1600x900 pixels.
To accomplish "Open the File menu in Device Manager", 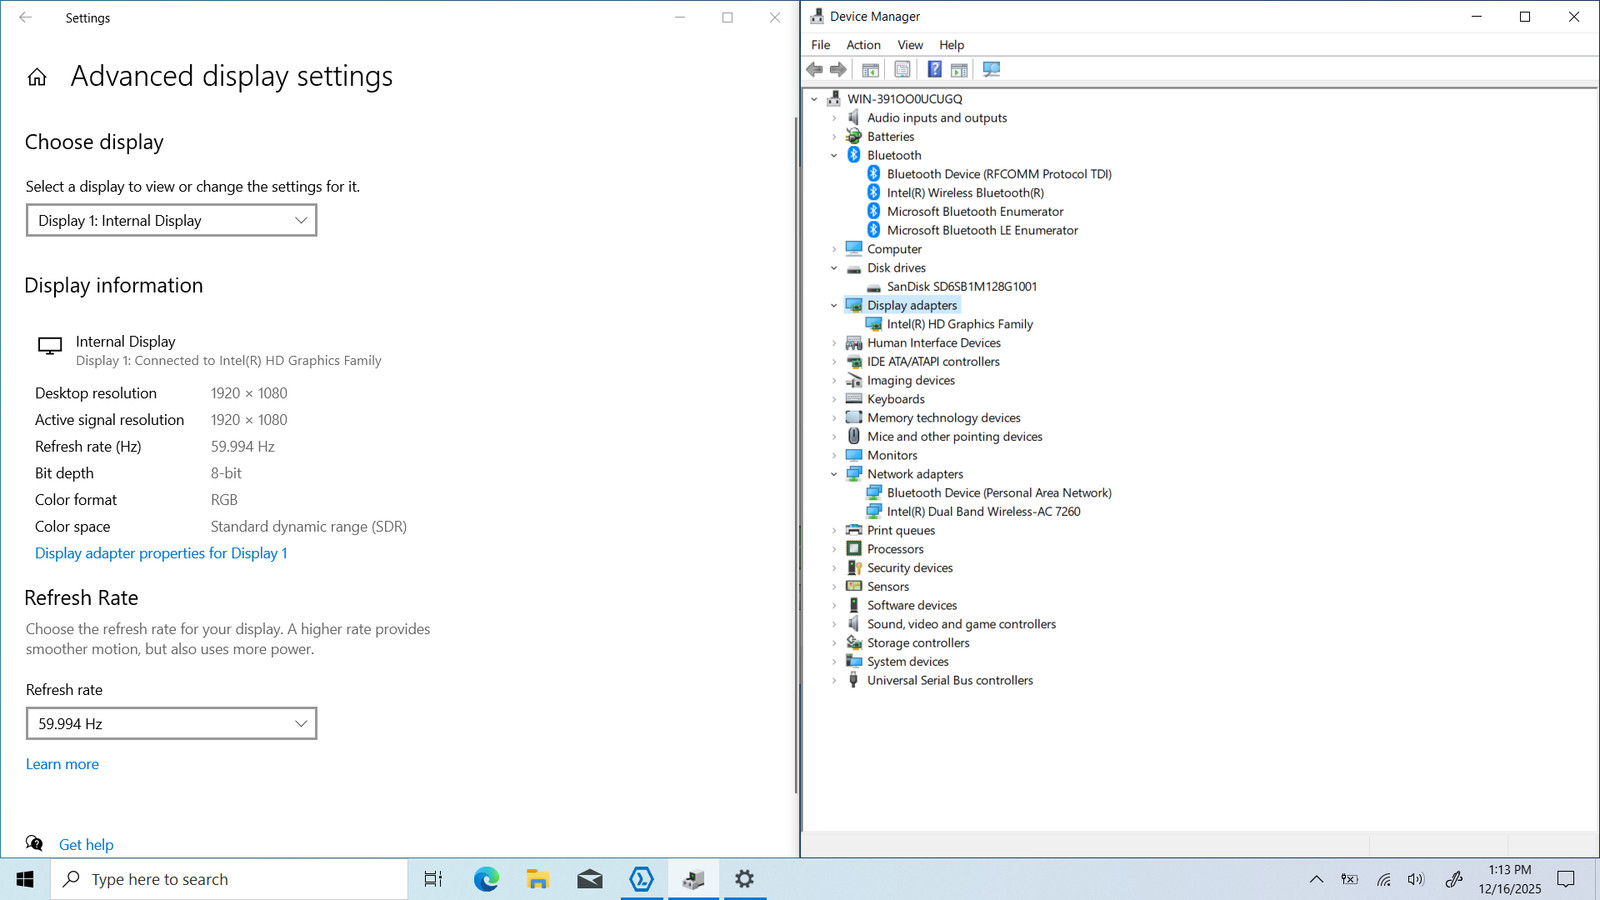I will pyautogui.click(x=820, y=45).
